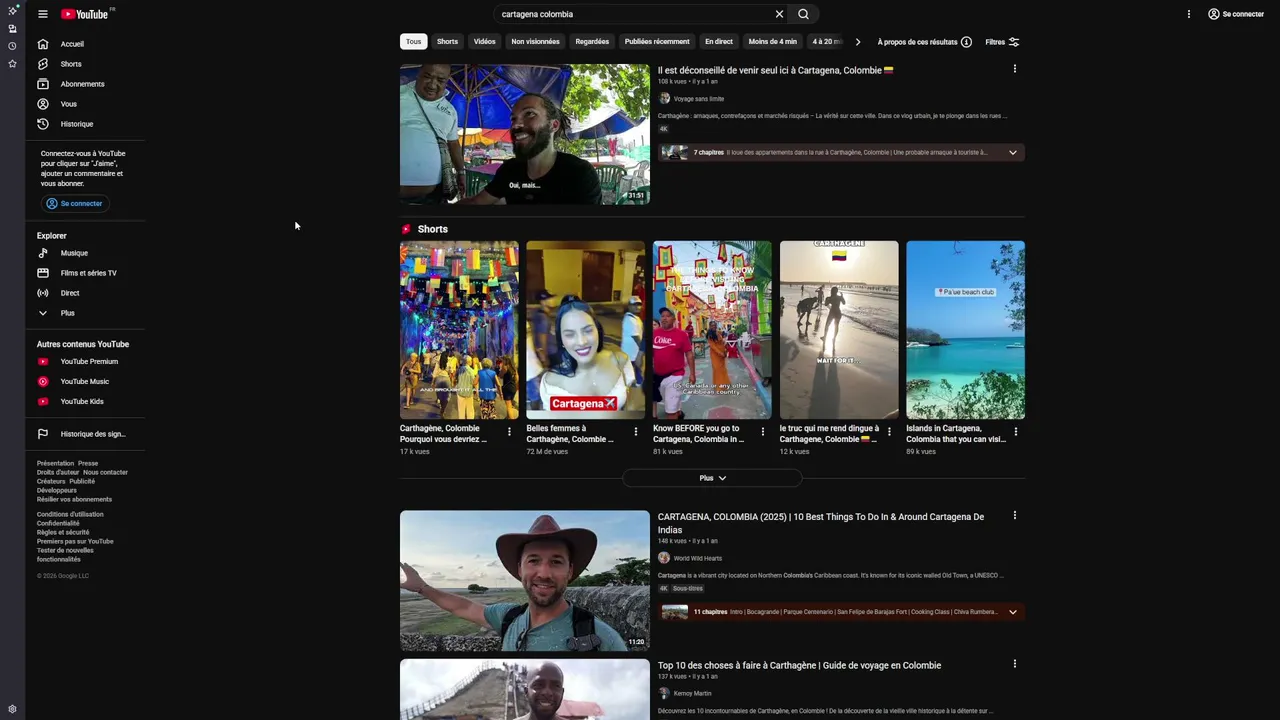Select the Moins de 4 min chip
1280x720 pixels.
coord(772,42)
